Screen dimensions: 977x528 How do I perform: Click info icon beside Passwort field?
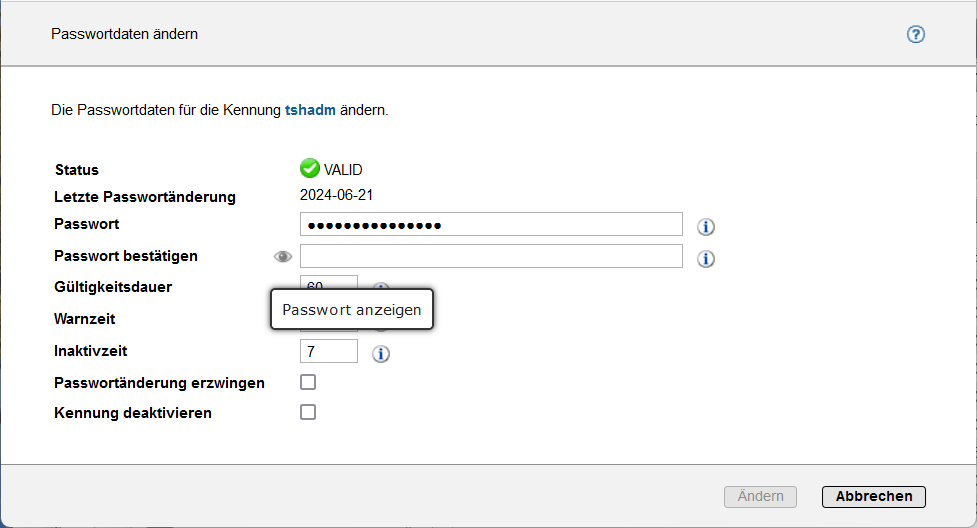coord(706,227)
